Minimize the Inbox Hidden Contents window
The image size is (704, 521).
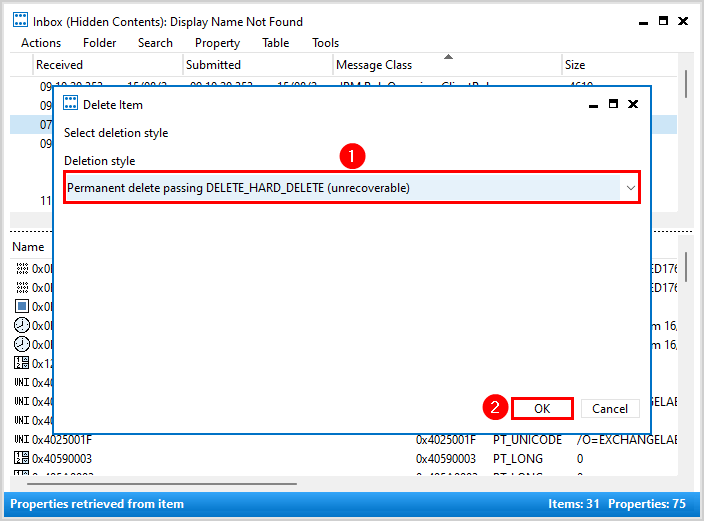pos(643,23)
